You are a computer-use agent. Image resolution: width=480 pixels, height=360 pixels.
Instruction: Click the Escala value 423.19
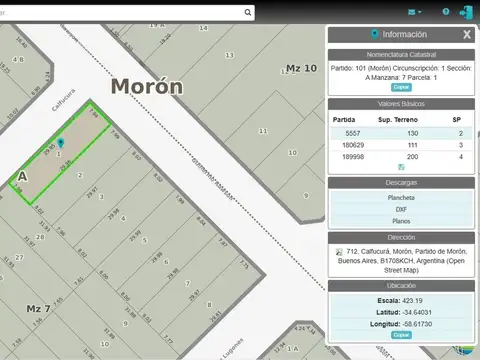click(x=412, y=301)
